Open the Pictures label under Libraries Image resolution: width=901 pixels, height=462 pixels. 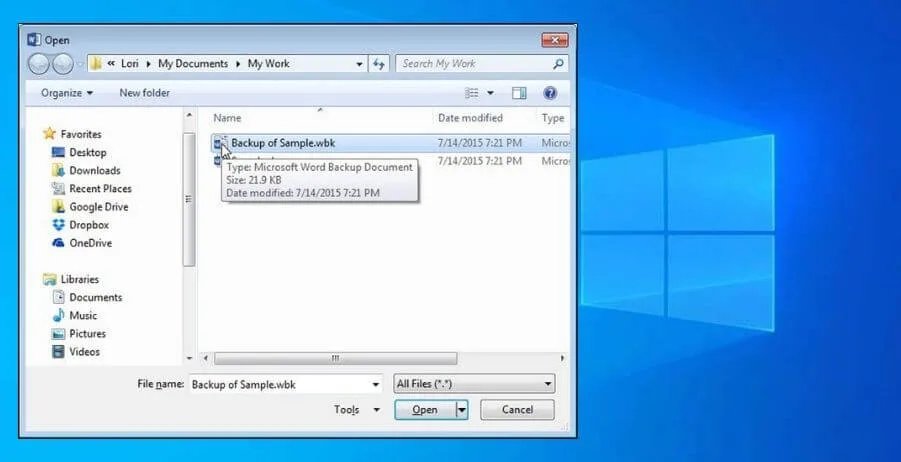click(x=87, y=333)
